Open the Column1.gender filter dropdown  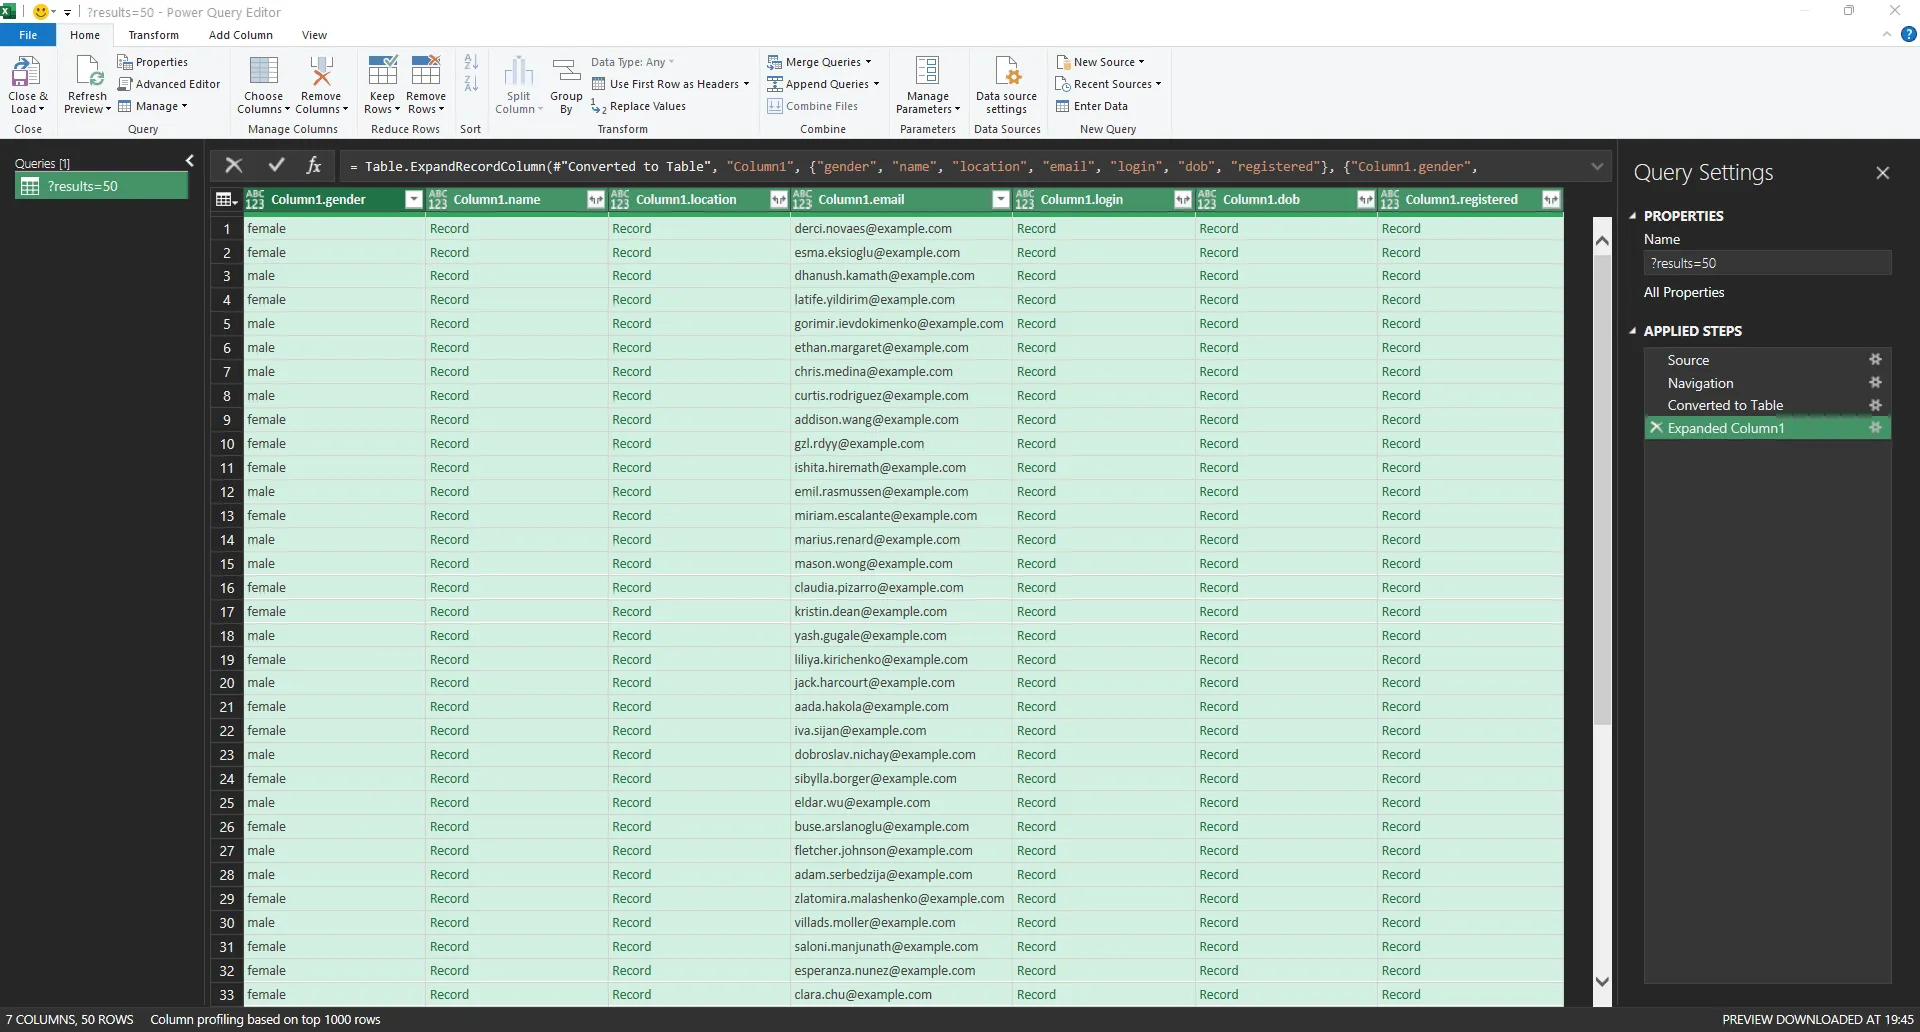pyautogui.click(x=413, y=200)
